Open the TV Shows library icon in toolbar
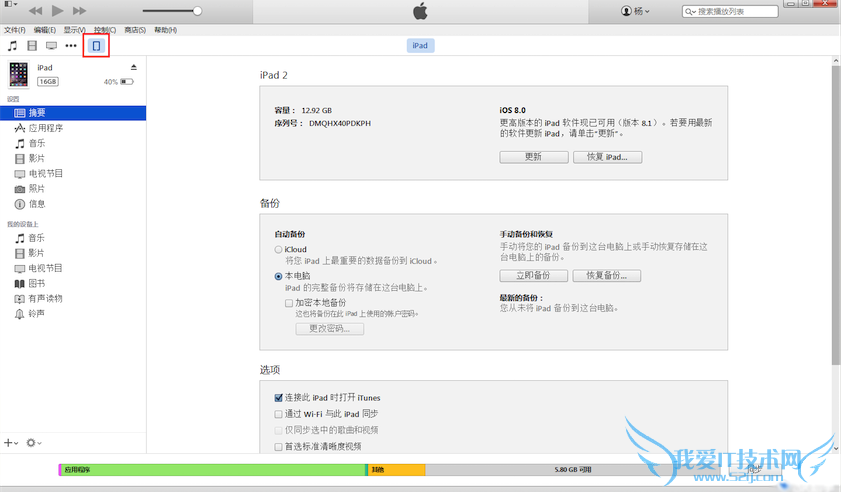Image resolution: width=841 pixels, height=492 pixels. point(51,46)
